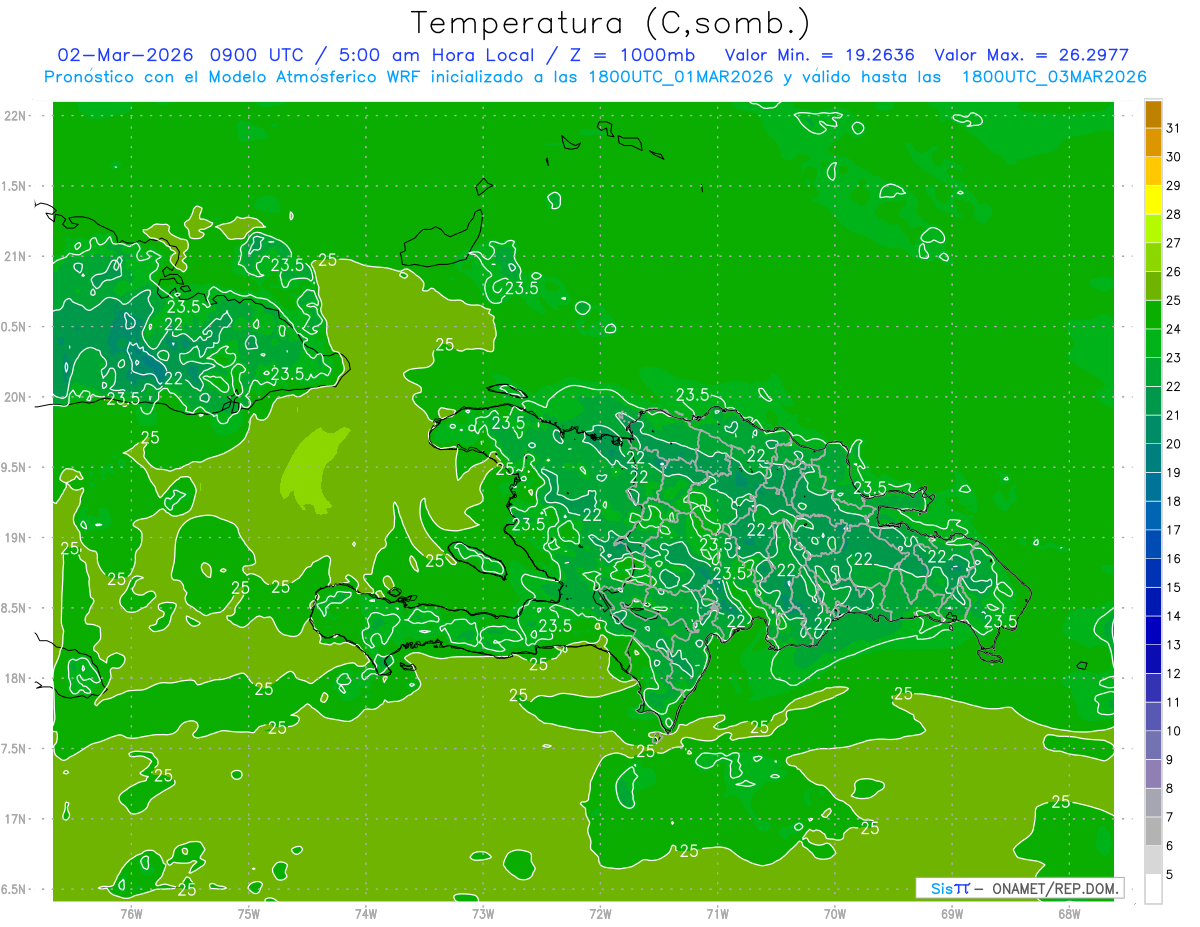Click the longitude label '71W'
The height and width of the screenshot is (927, 1200).
click(x=717, y=913)
